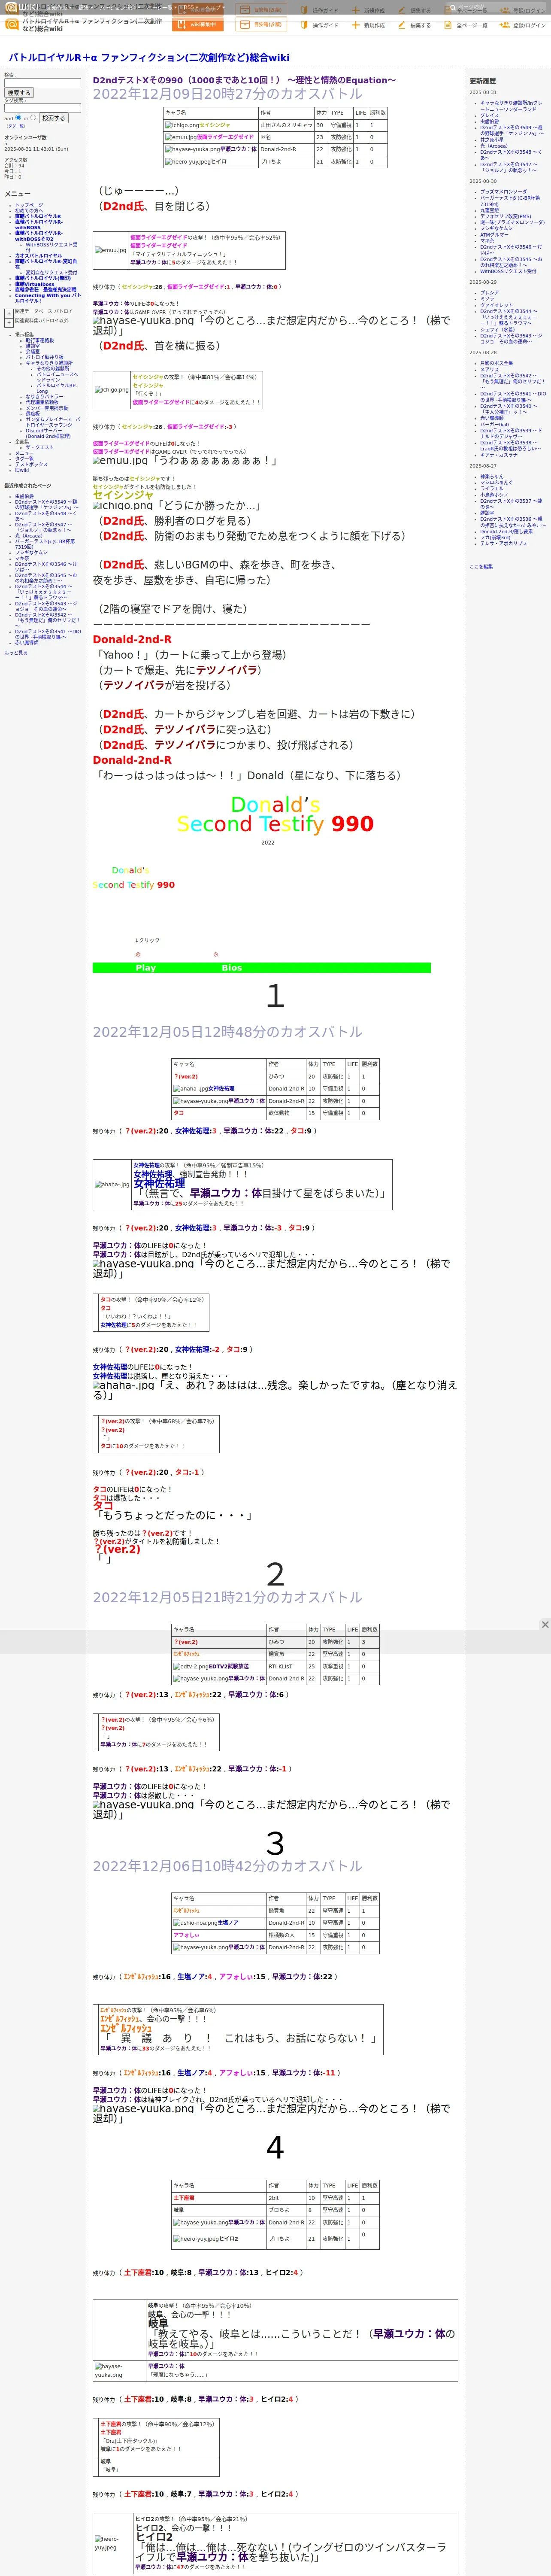Open グレイス in 更新履歴
551x2576 pixels.
(x=489, y=115)
